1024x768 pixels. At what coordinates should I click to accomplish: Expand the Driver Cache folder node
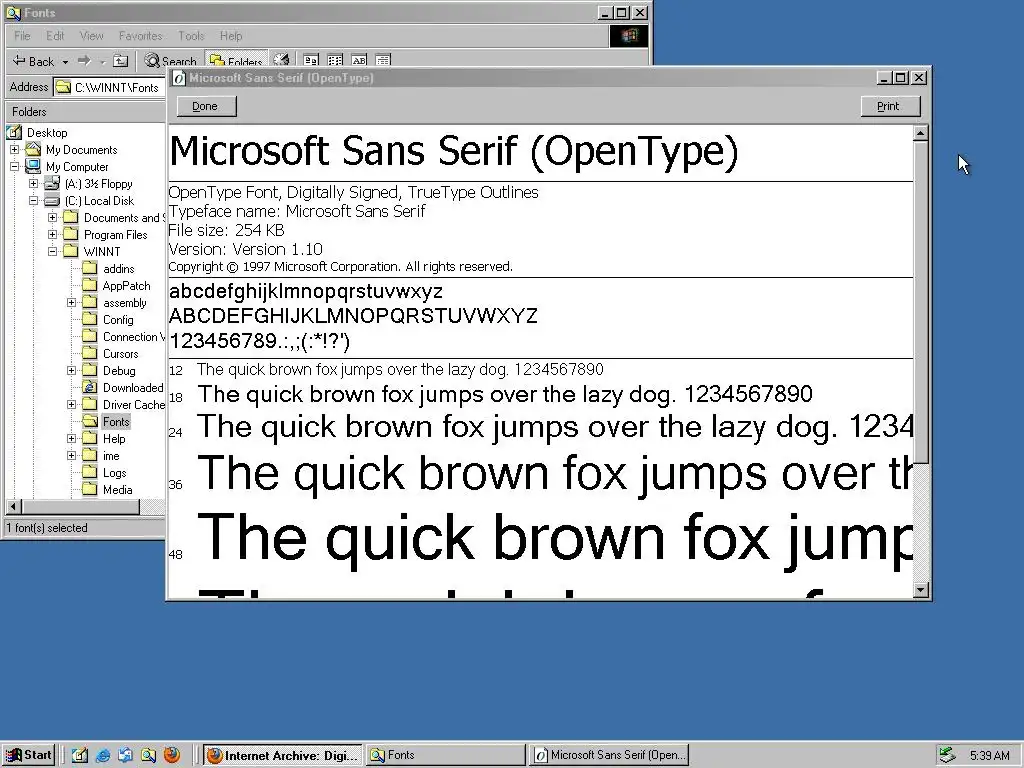(71, 404)
